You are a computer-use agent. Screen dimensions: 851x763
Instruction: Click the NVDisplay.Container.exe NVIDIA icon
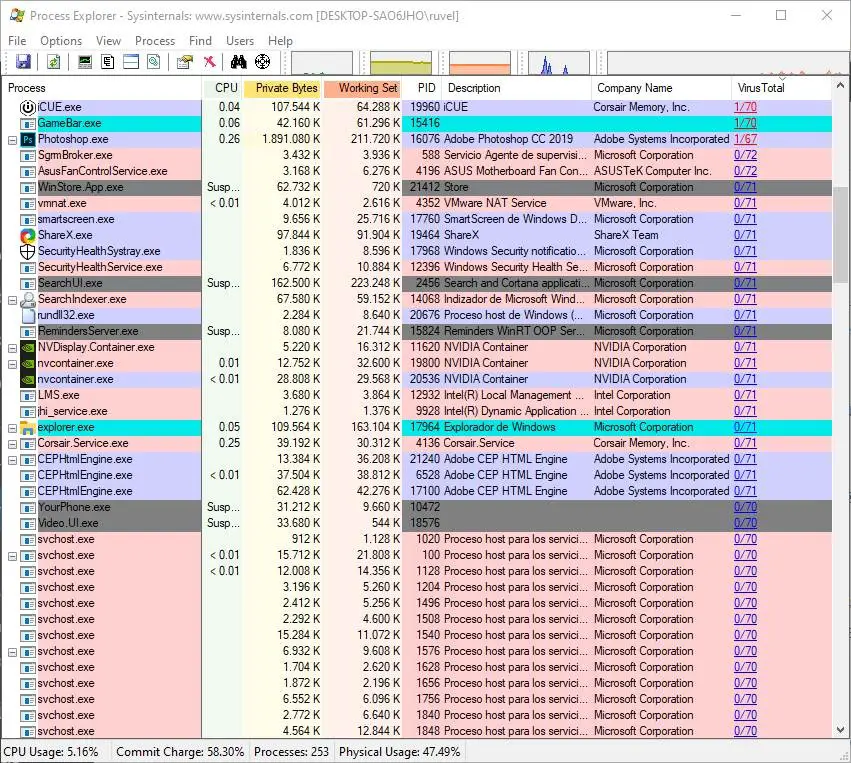[28, 347]
